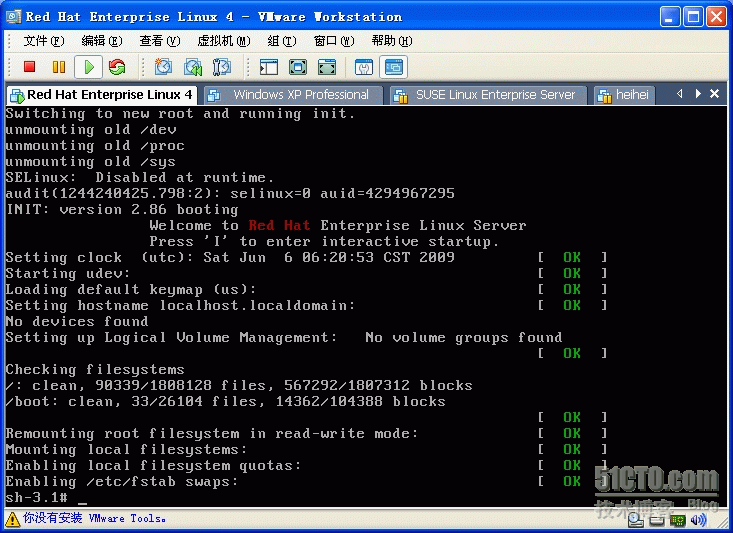Open the 查看(V) menu

click(159, 41)
